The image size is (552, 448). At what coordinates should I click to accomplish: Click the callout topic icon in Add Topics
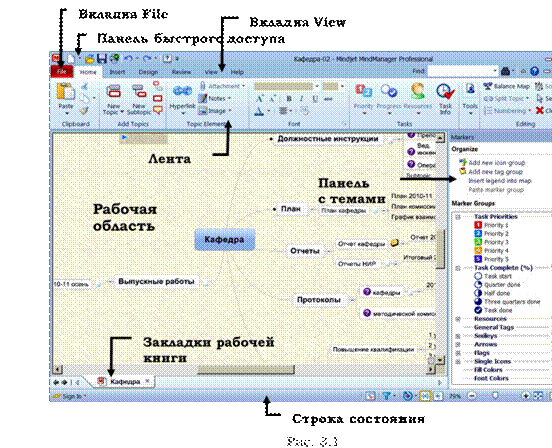(158, 111)
